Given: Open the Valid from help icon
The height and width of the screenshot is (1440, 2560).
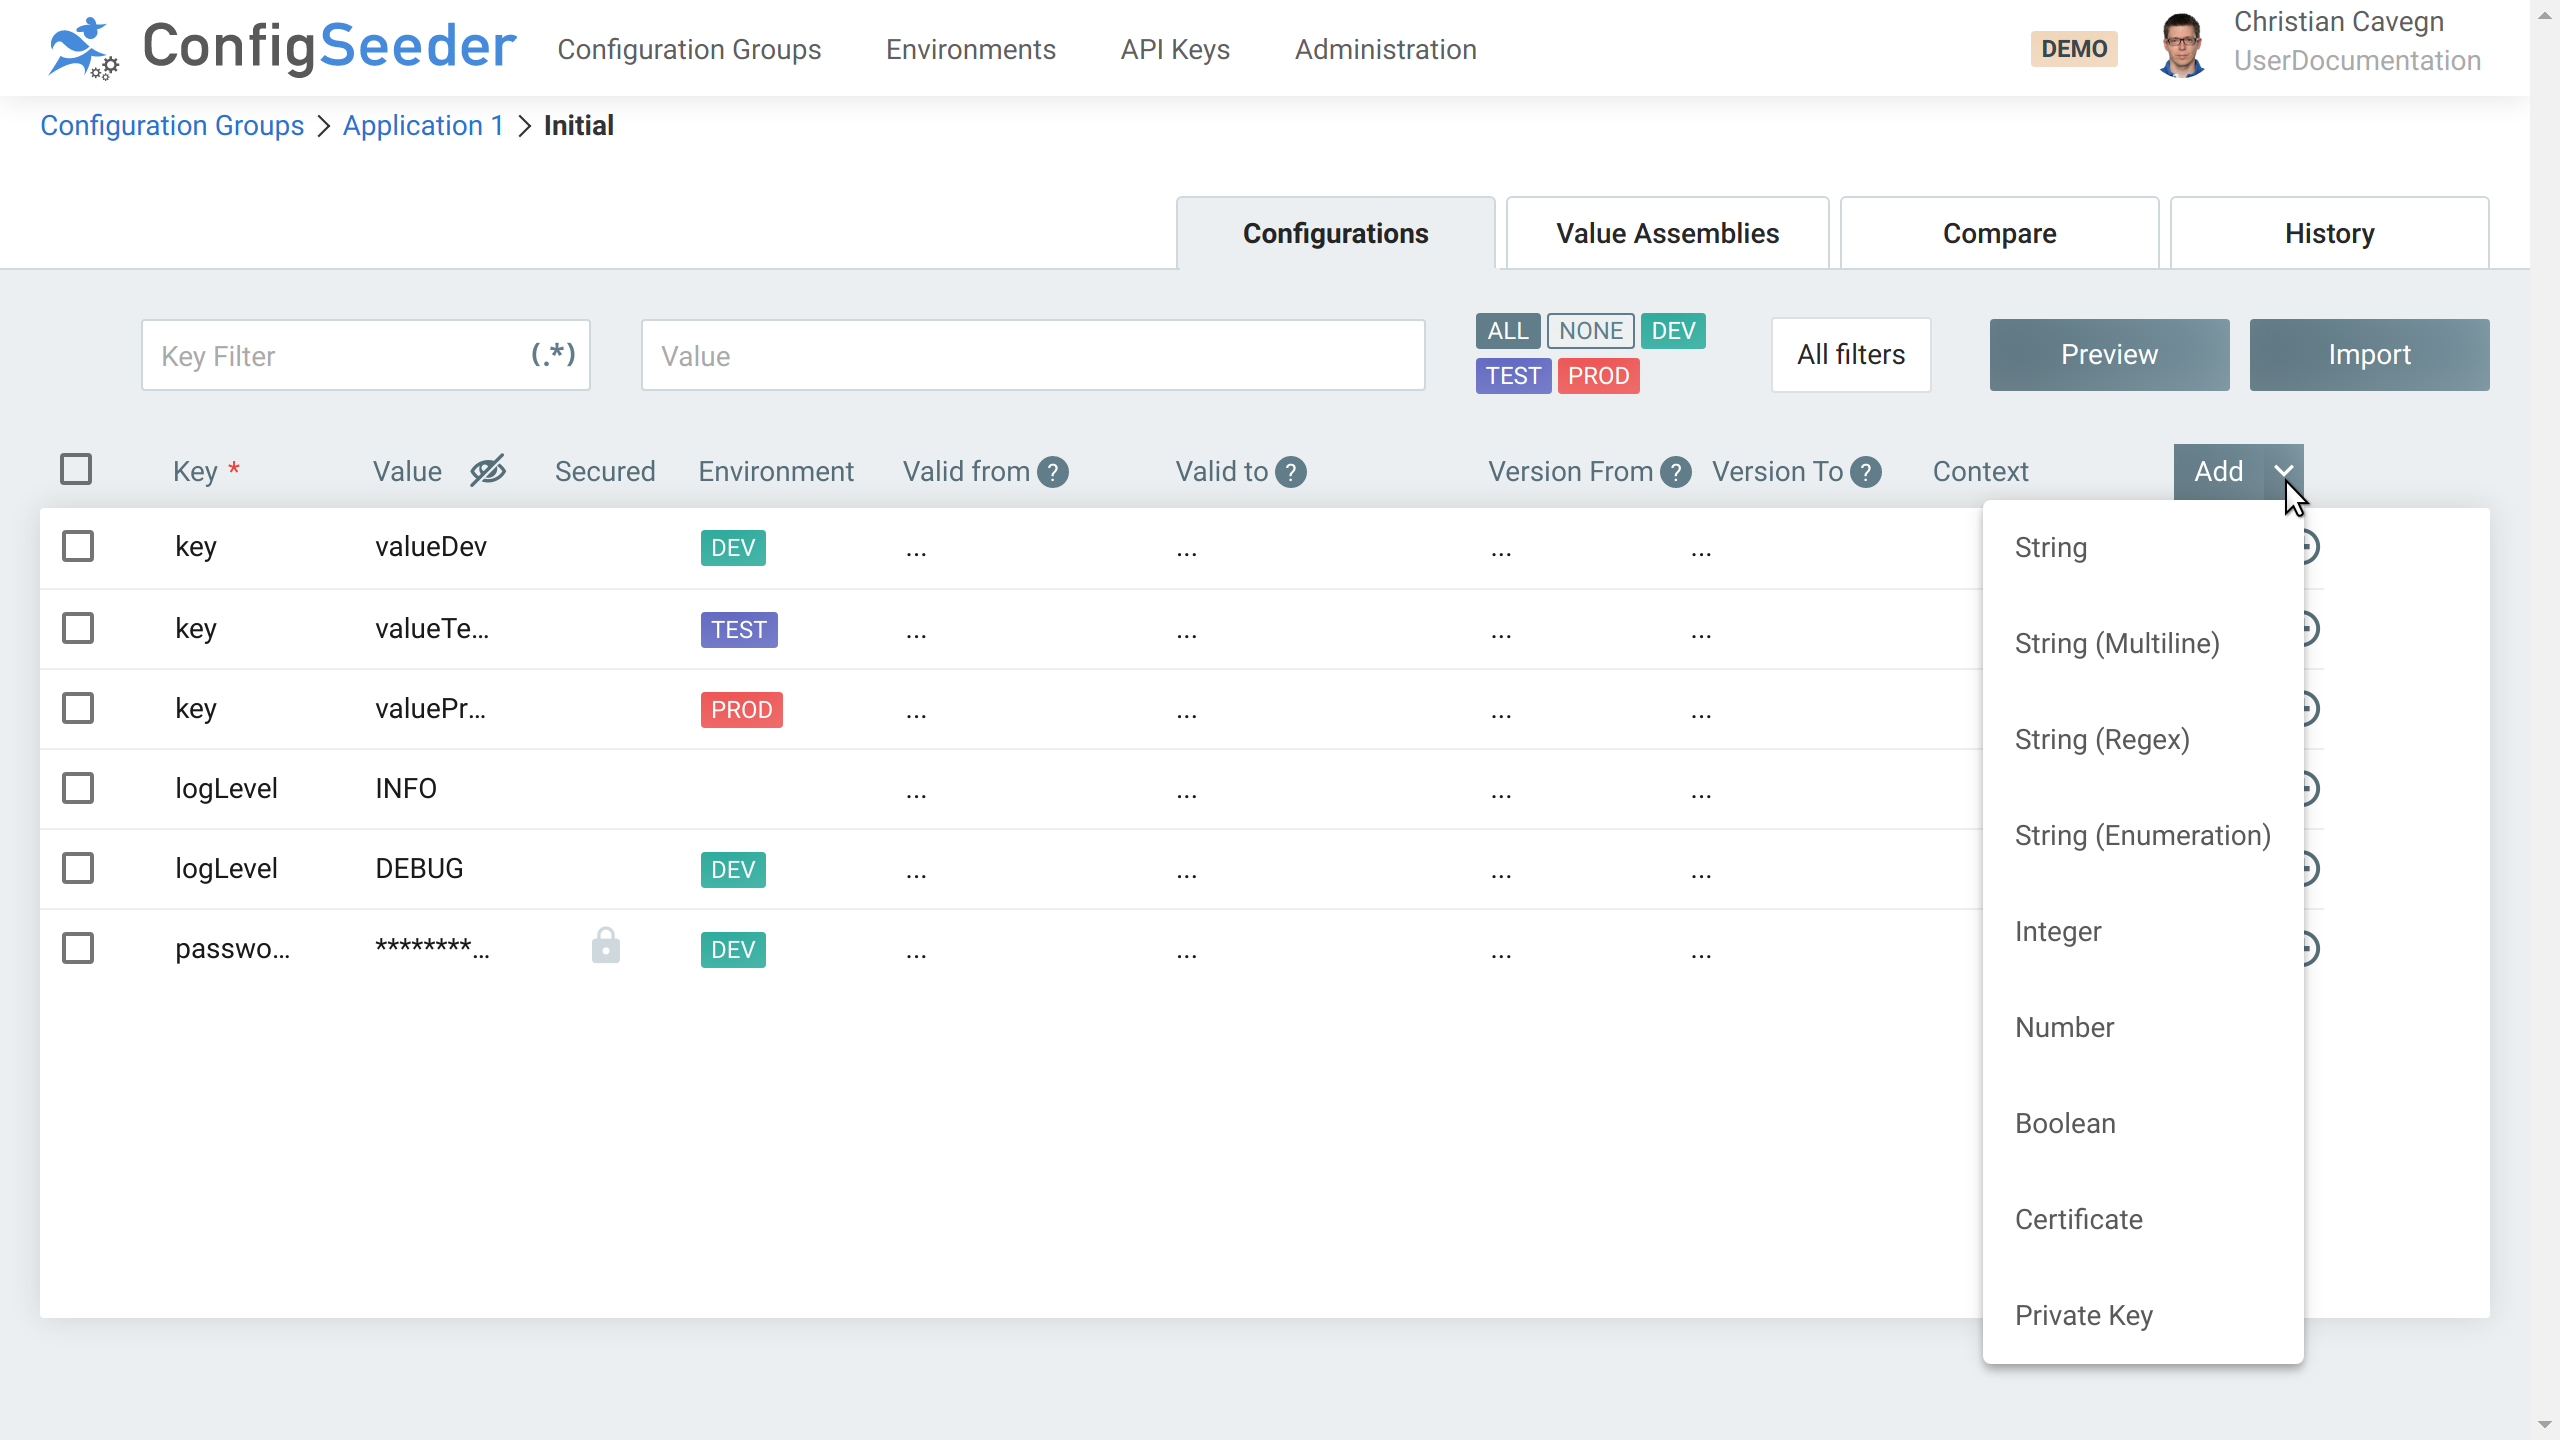Looking at the screenshot, I should 1053,471.
